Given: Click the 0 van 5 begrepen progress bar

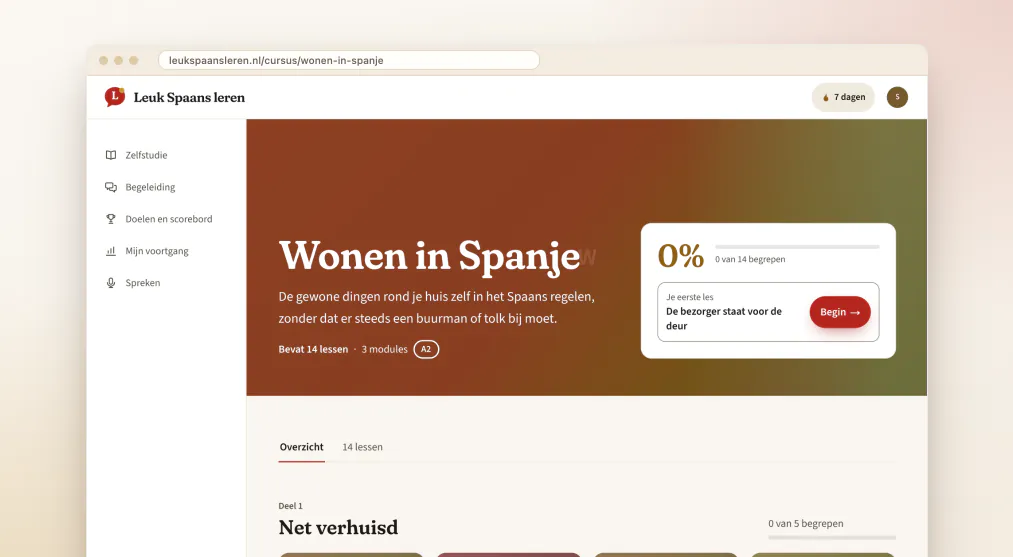Looking at the screenshot, I should click(x=832, y=538).
